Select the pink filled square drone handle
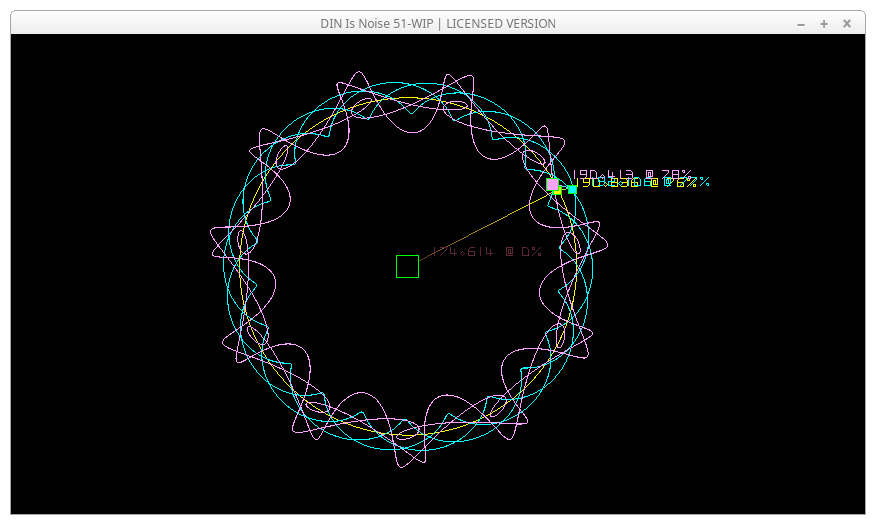The height and width of the screenshot is (525, 876). (552, 185)
